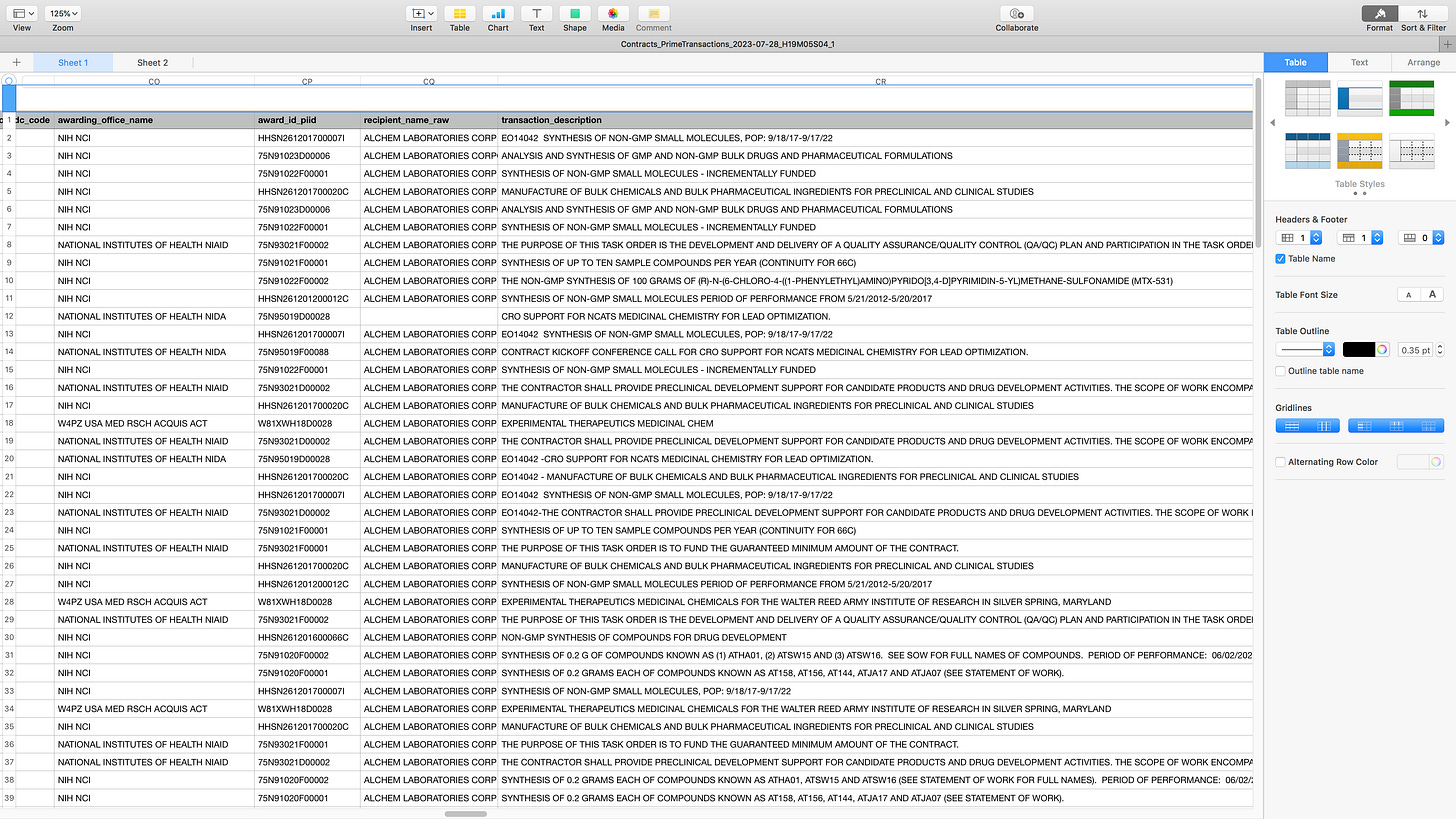Go to next table styles page arrow
Image resolution: width=1456 pixels, height=819 pixels.
point(1447,123)
